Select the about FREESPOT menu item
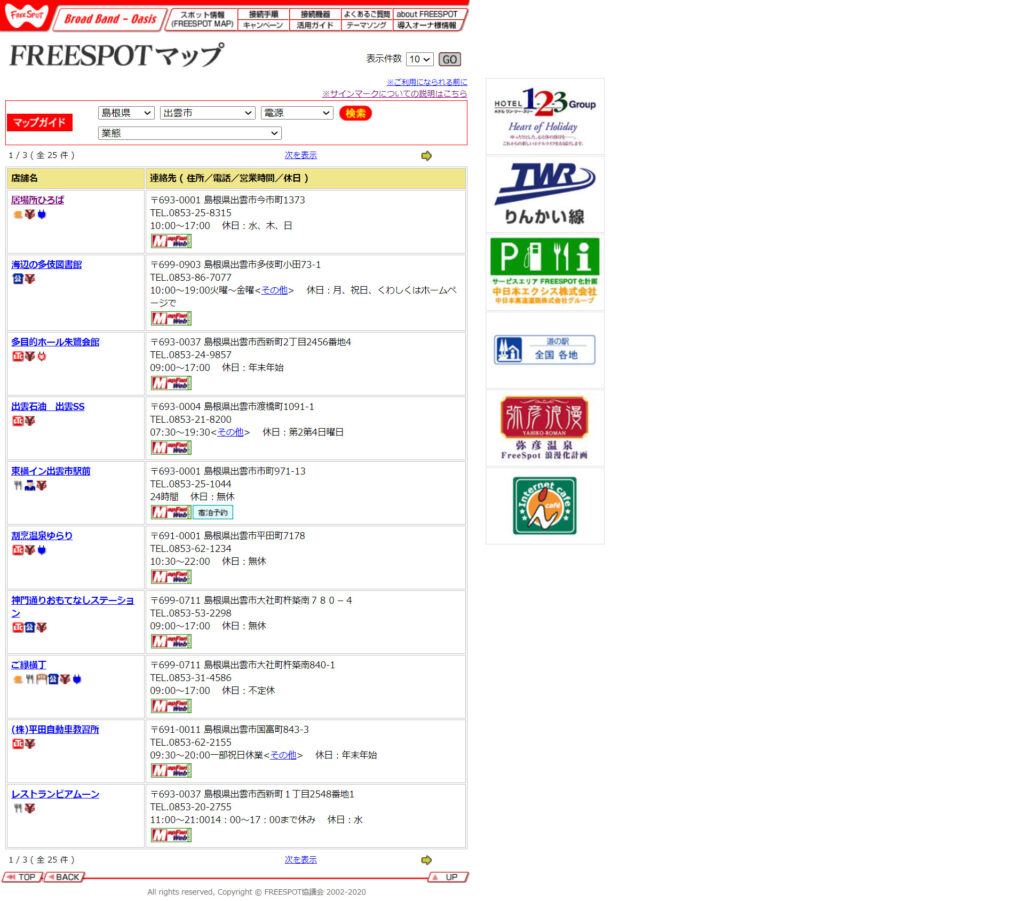1024x901 pixels. [427, 14]
